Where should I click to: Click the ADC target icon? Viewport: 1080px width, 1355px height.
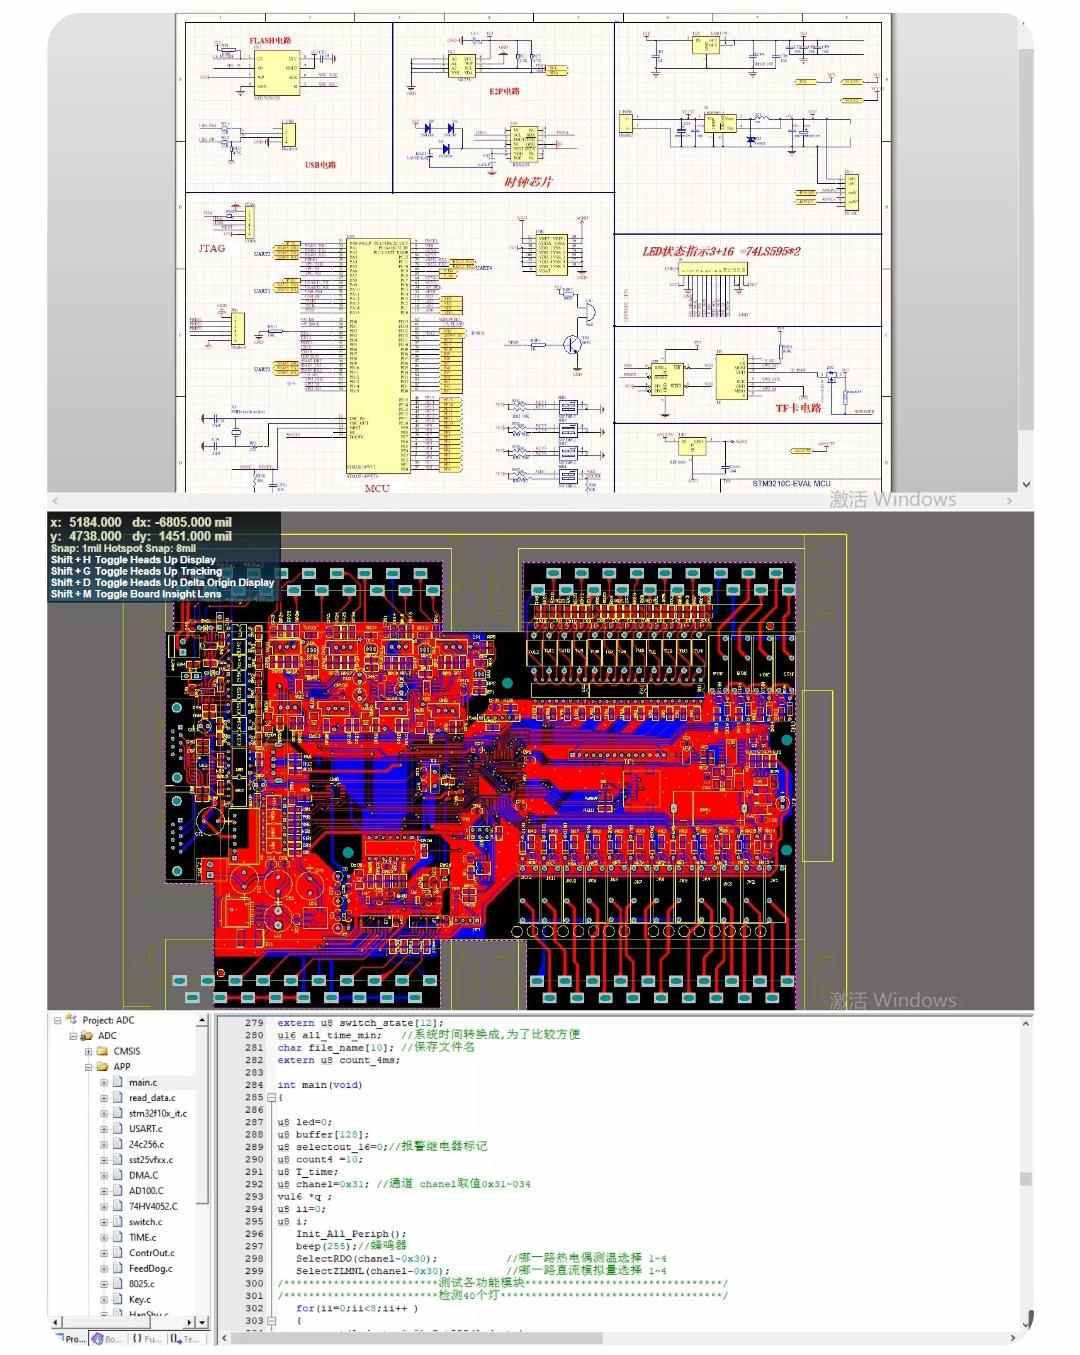[87, 1036]
